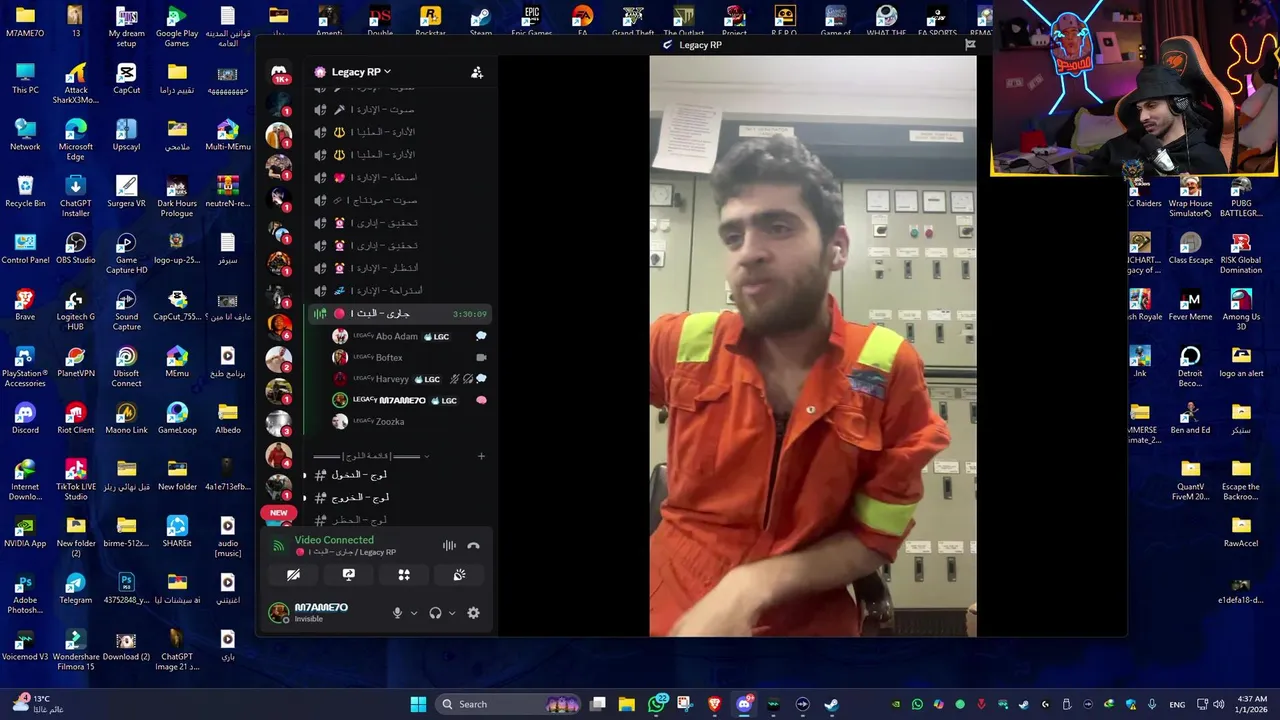Open M7AME7O user profile in panel
The width and height of the screenshot is (1280, 720).
click(322, 612)
